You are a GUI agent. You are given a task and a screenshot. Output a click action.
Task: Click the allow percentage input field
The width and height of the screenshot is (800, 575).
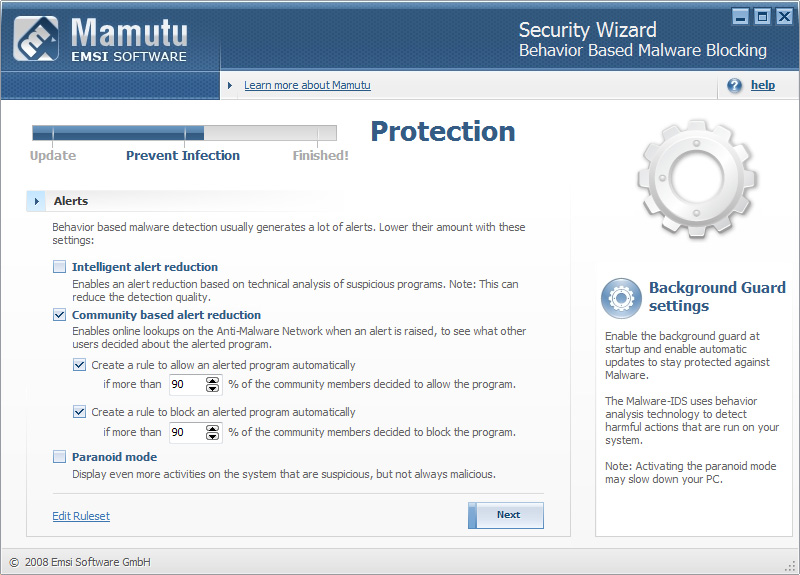point(185,384)
